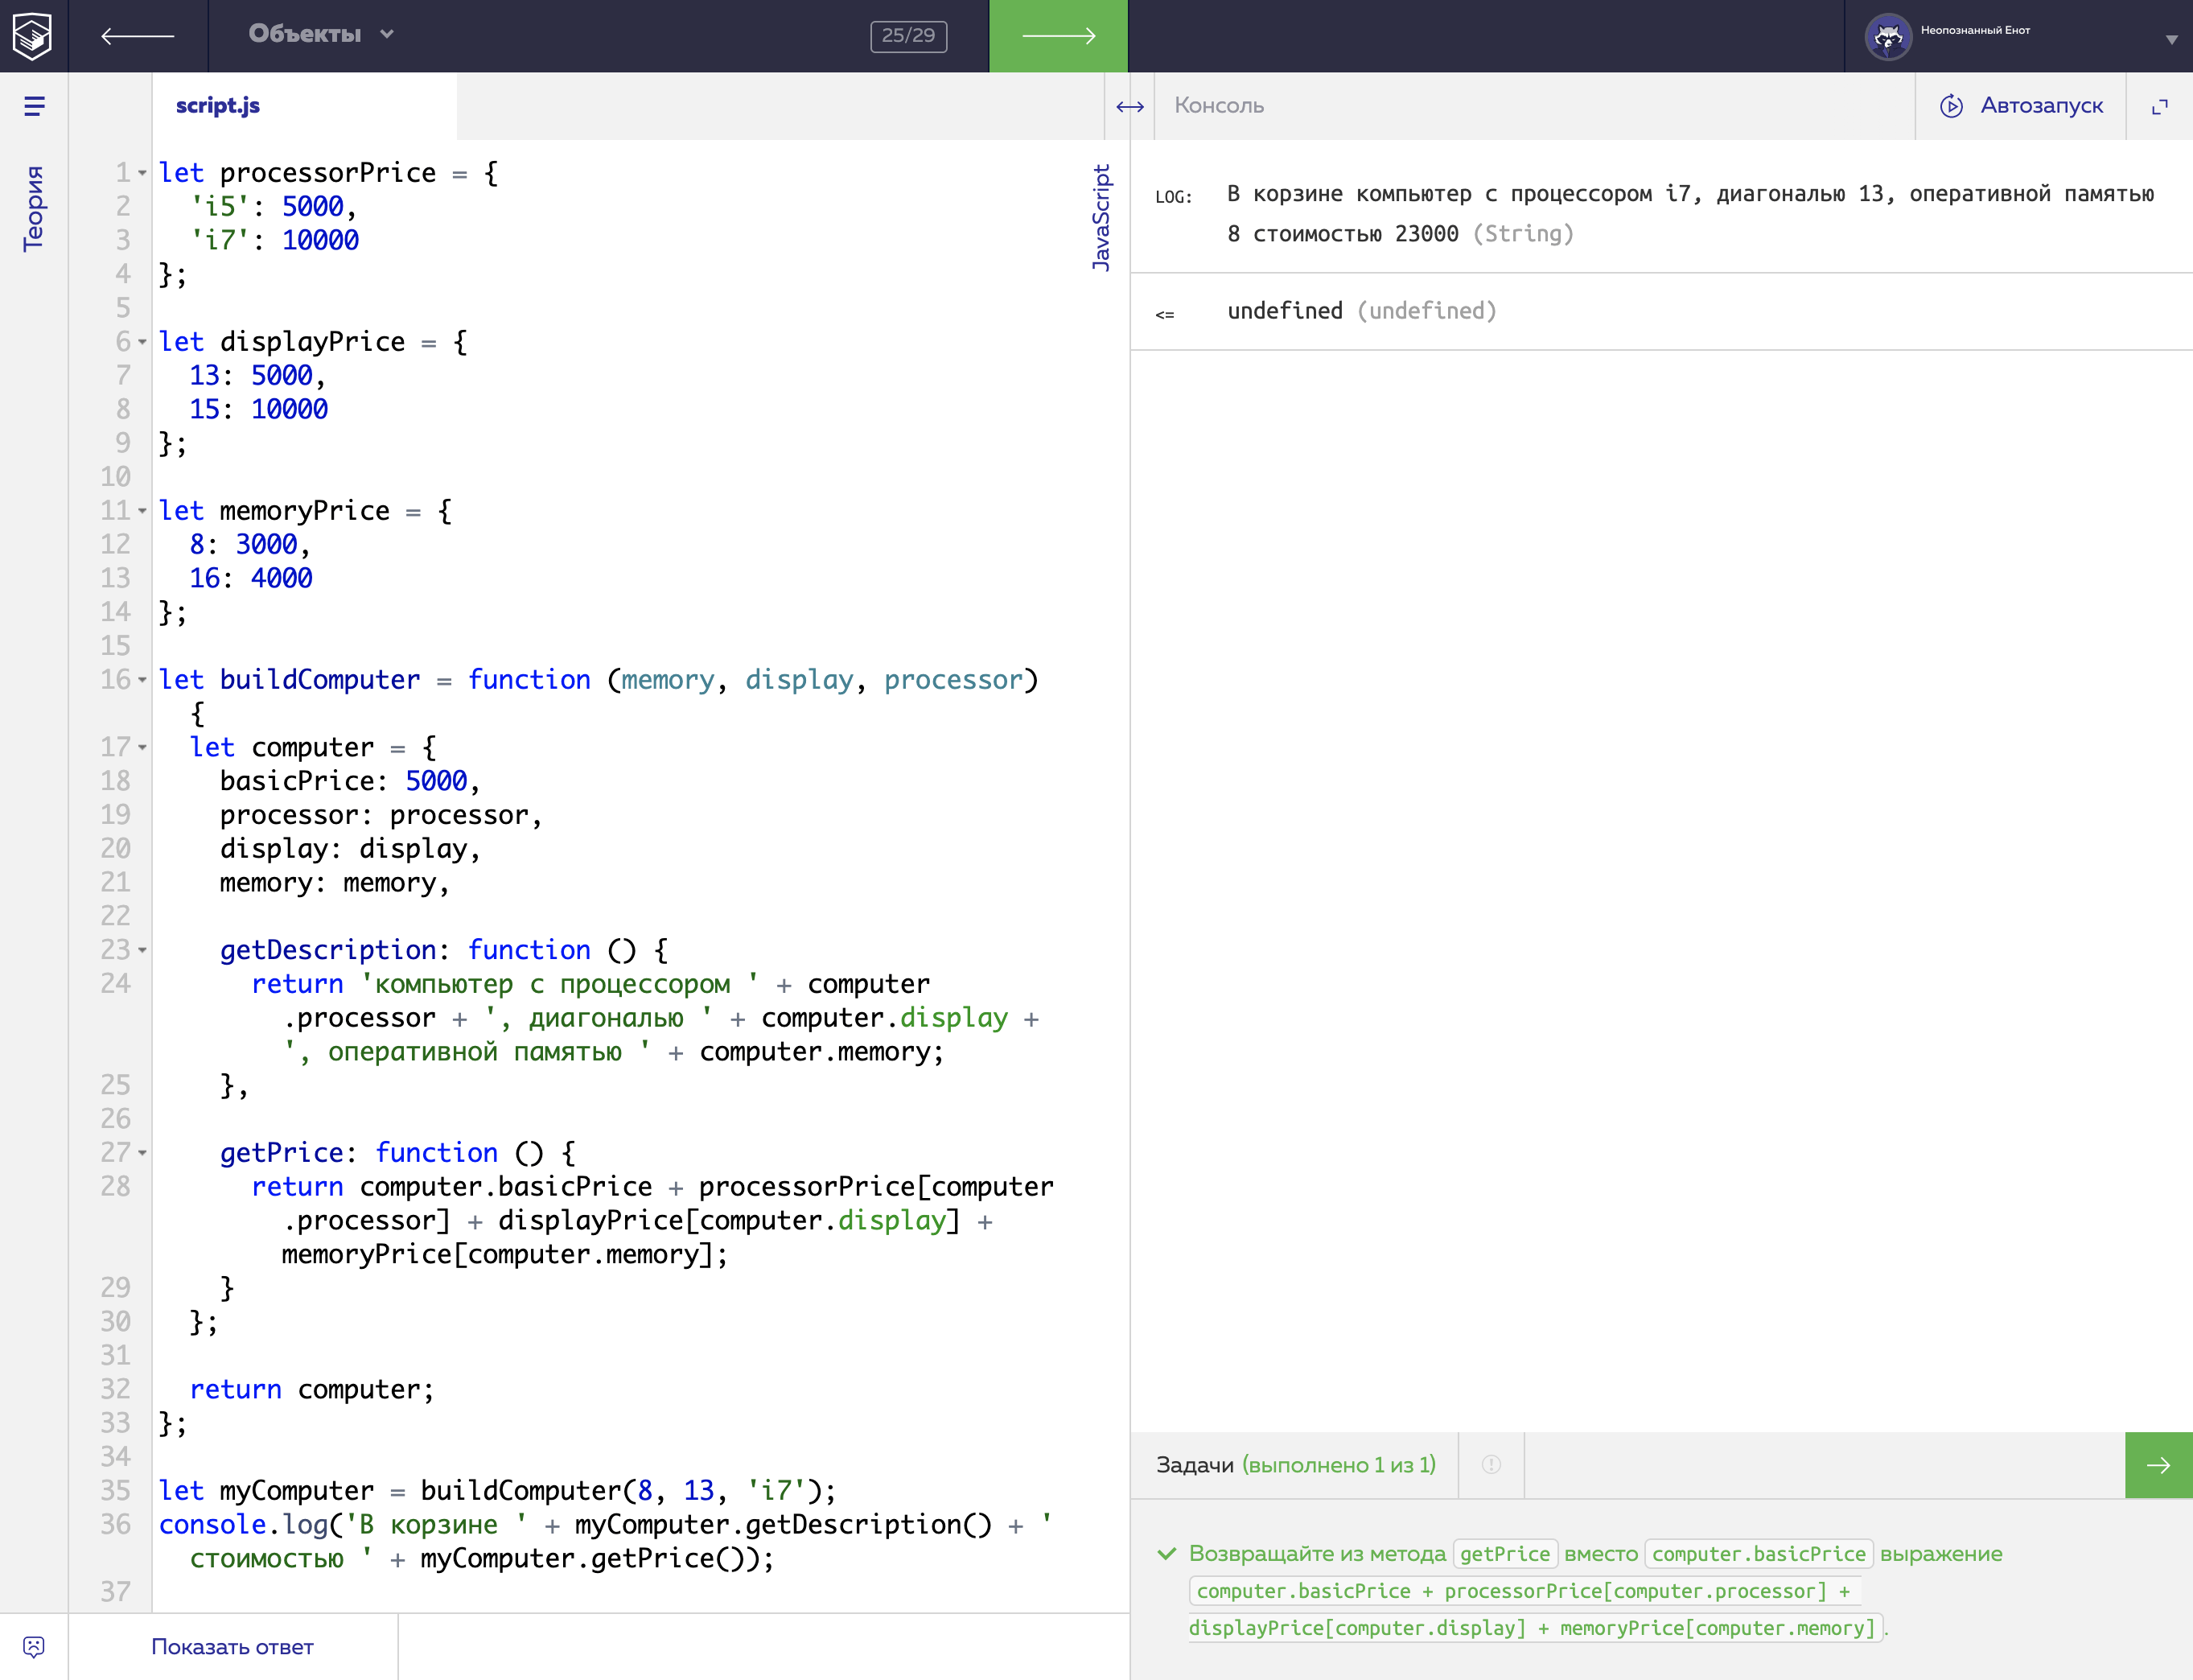The image size is (2193, 1680).
Task: Click the green next task arrow button
Action: [2158, 1465]
